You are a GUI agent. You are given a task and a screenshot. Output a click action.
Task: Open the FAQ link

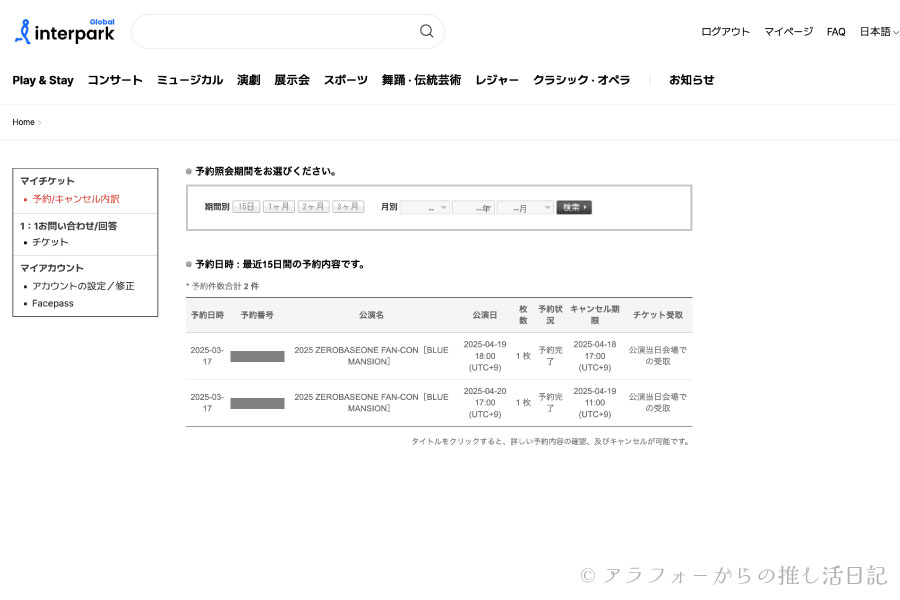[x=836, y=32]
